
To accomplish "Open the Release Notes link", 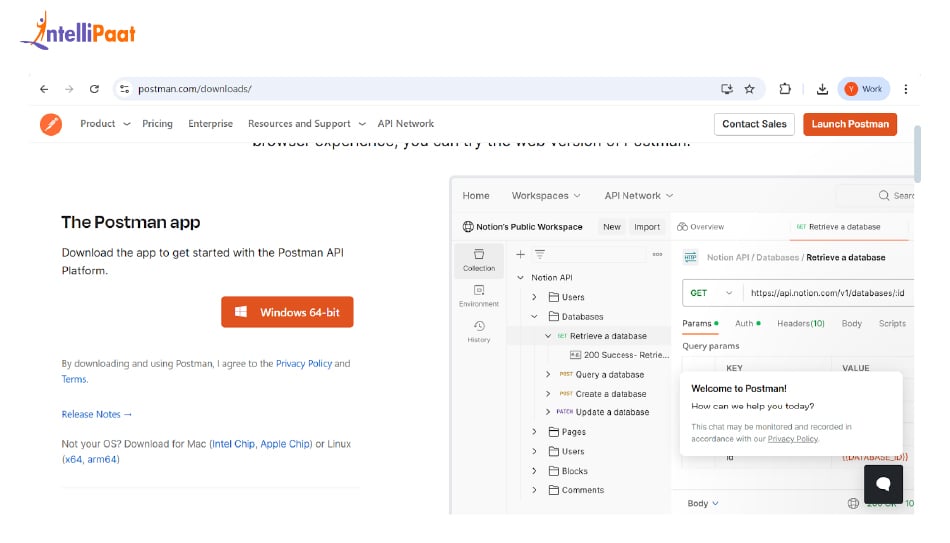I will [96, 415].
